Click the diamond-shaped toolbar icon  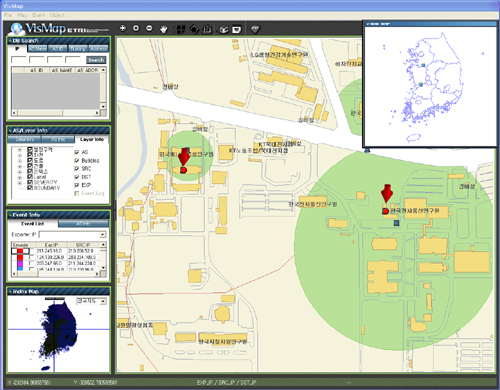pyautogui.click(x=194, y=29)
